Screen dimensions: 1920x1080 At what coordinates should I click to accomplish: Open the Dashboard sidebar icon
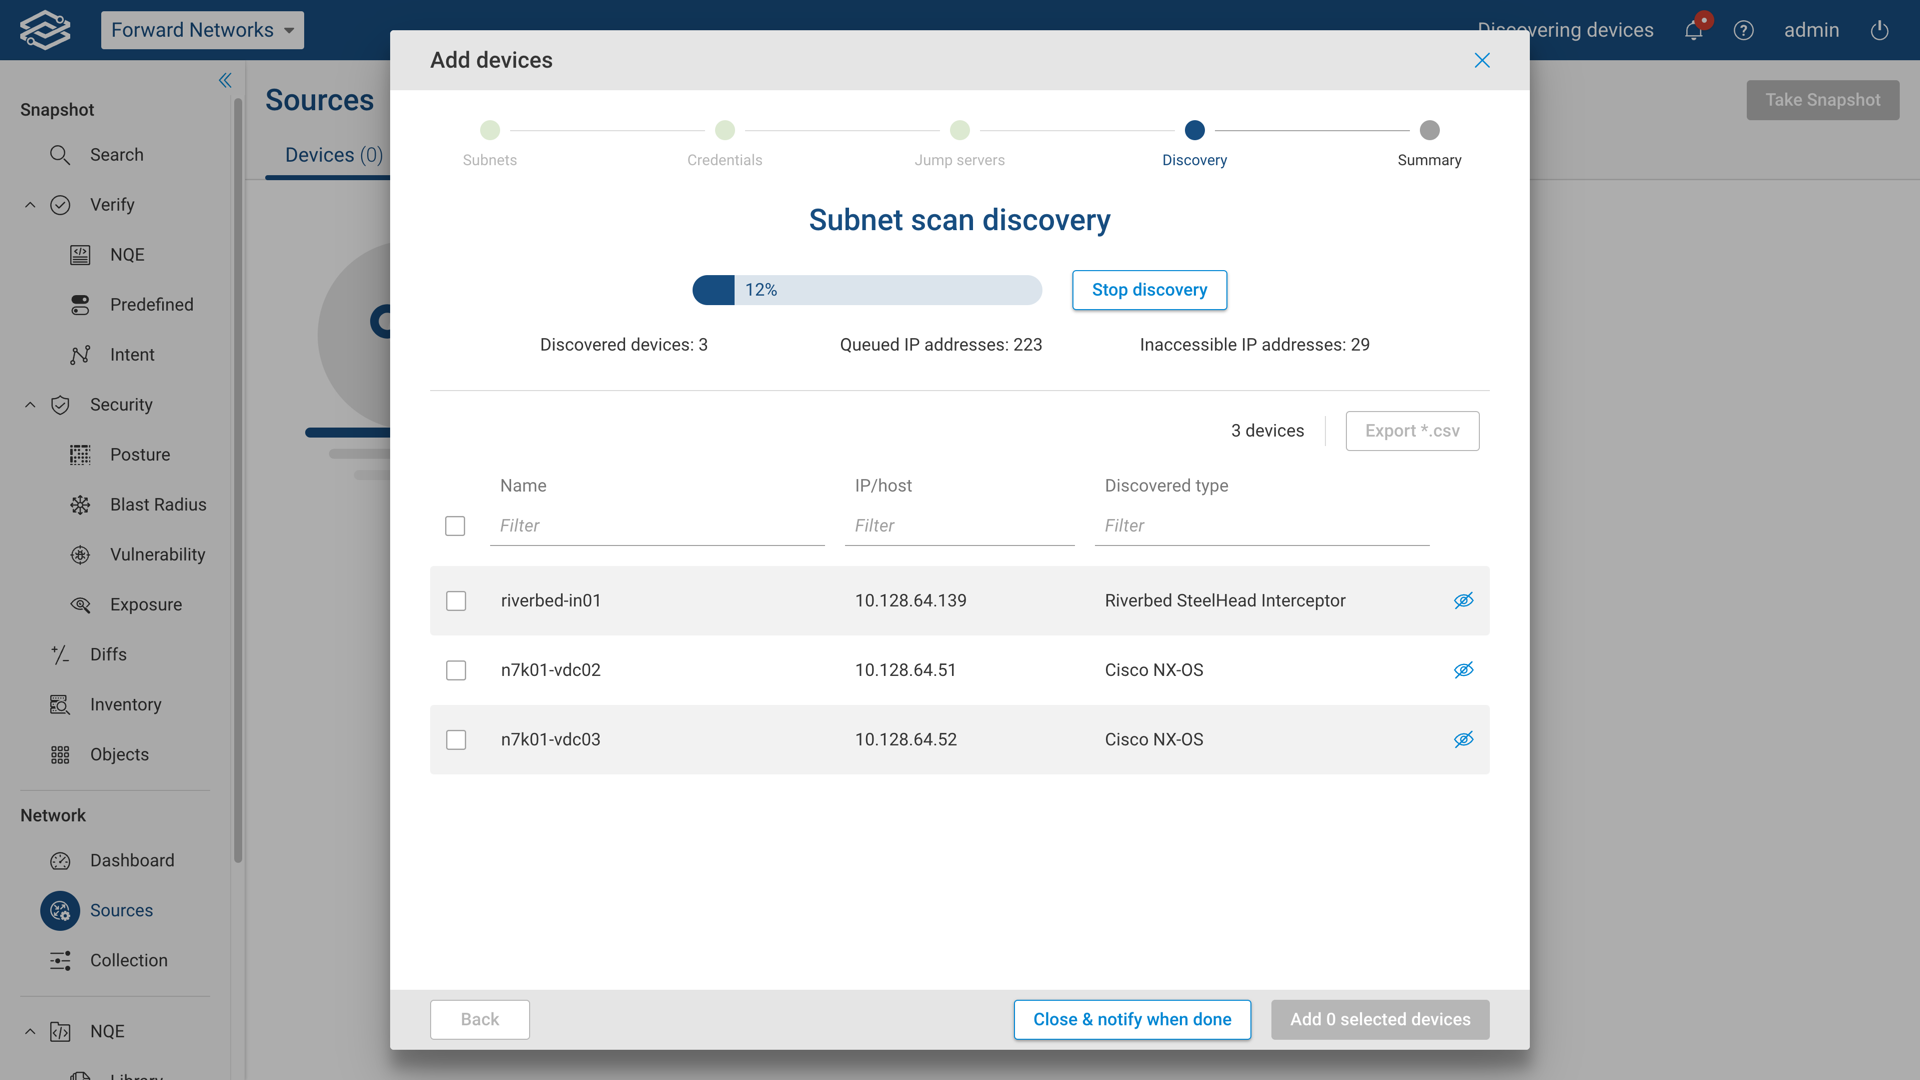pos(60,861)
